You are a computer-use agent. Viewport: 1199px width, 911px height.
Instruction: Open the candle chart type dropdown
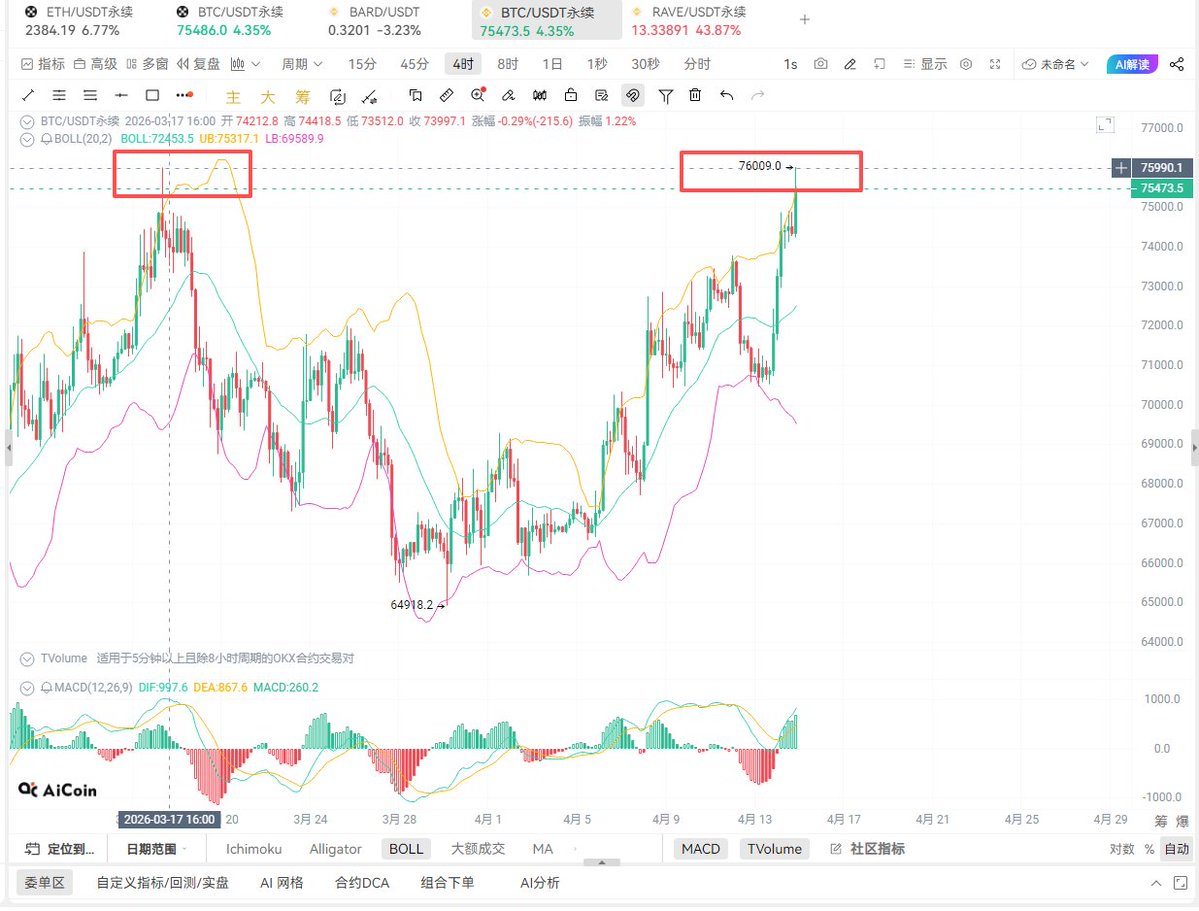245,64
